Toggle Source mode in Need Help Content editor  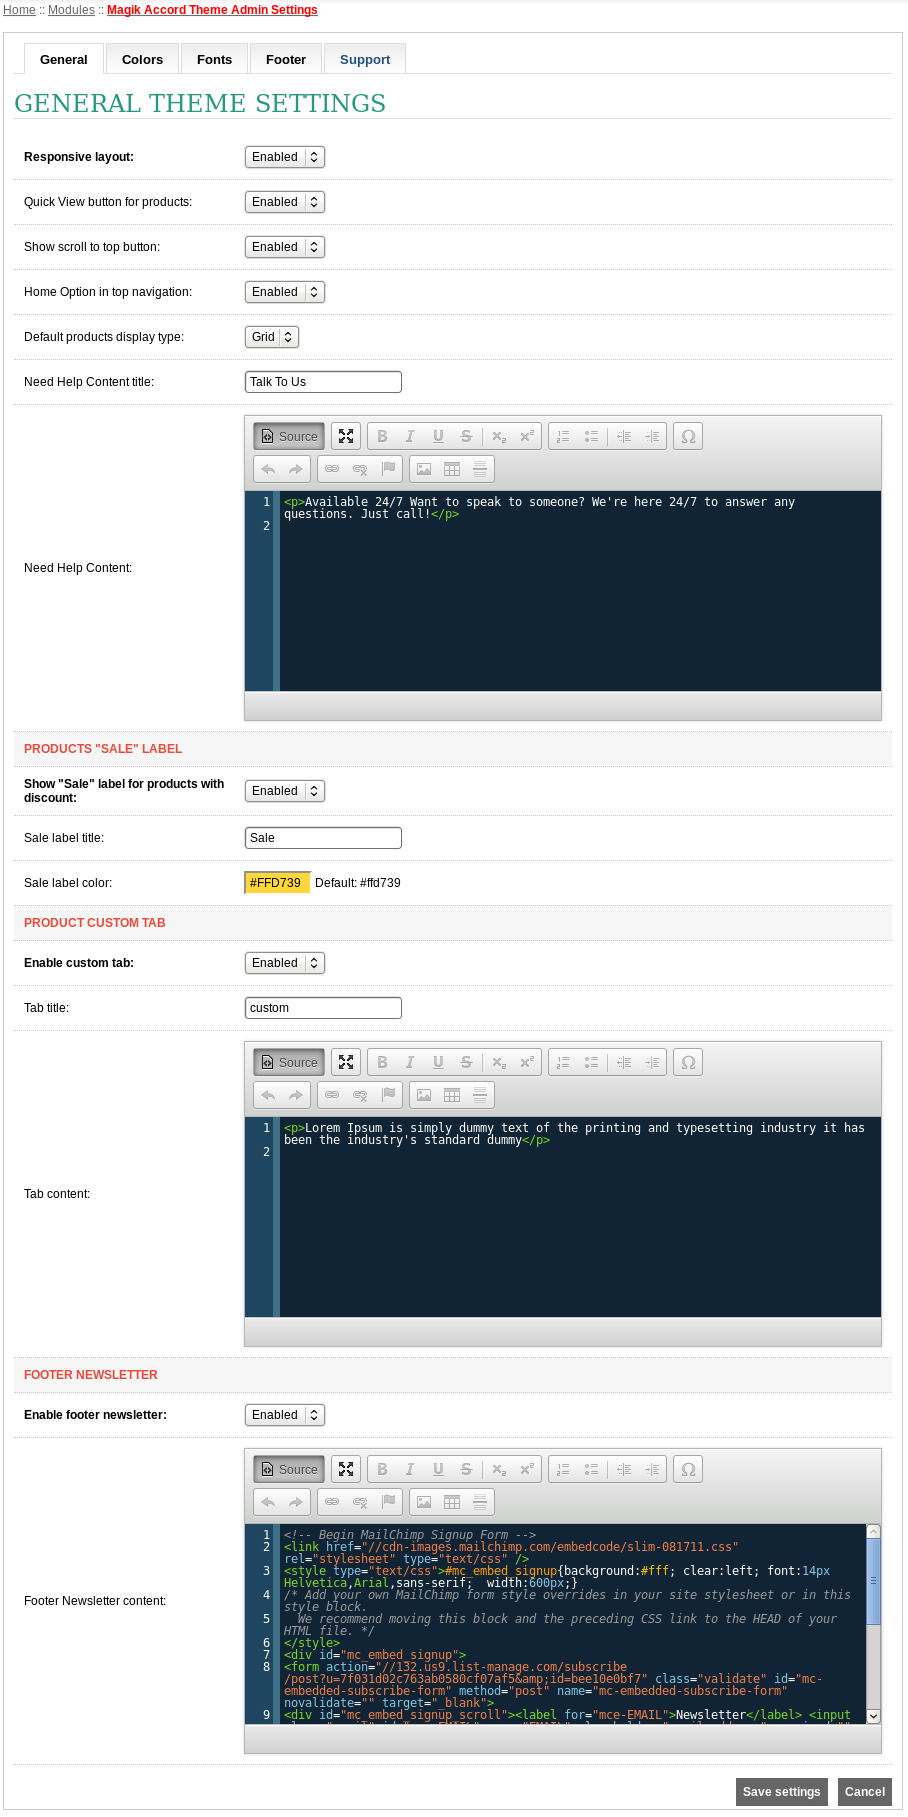[x=289, y=436]
